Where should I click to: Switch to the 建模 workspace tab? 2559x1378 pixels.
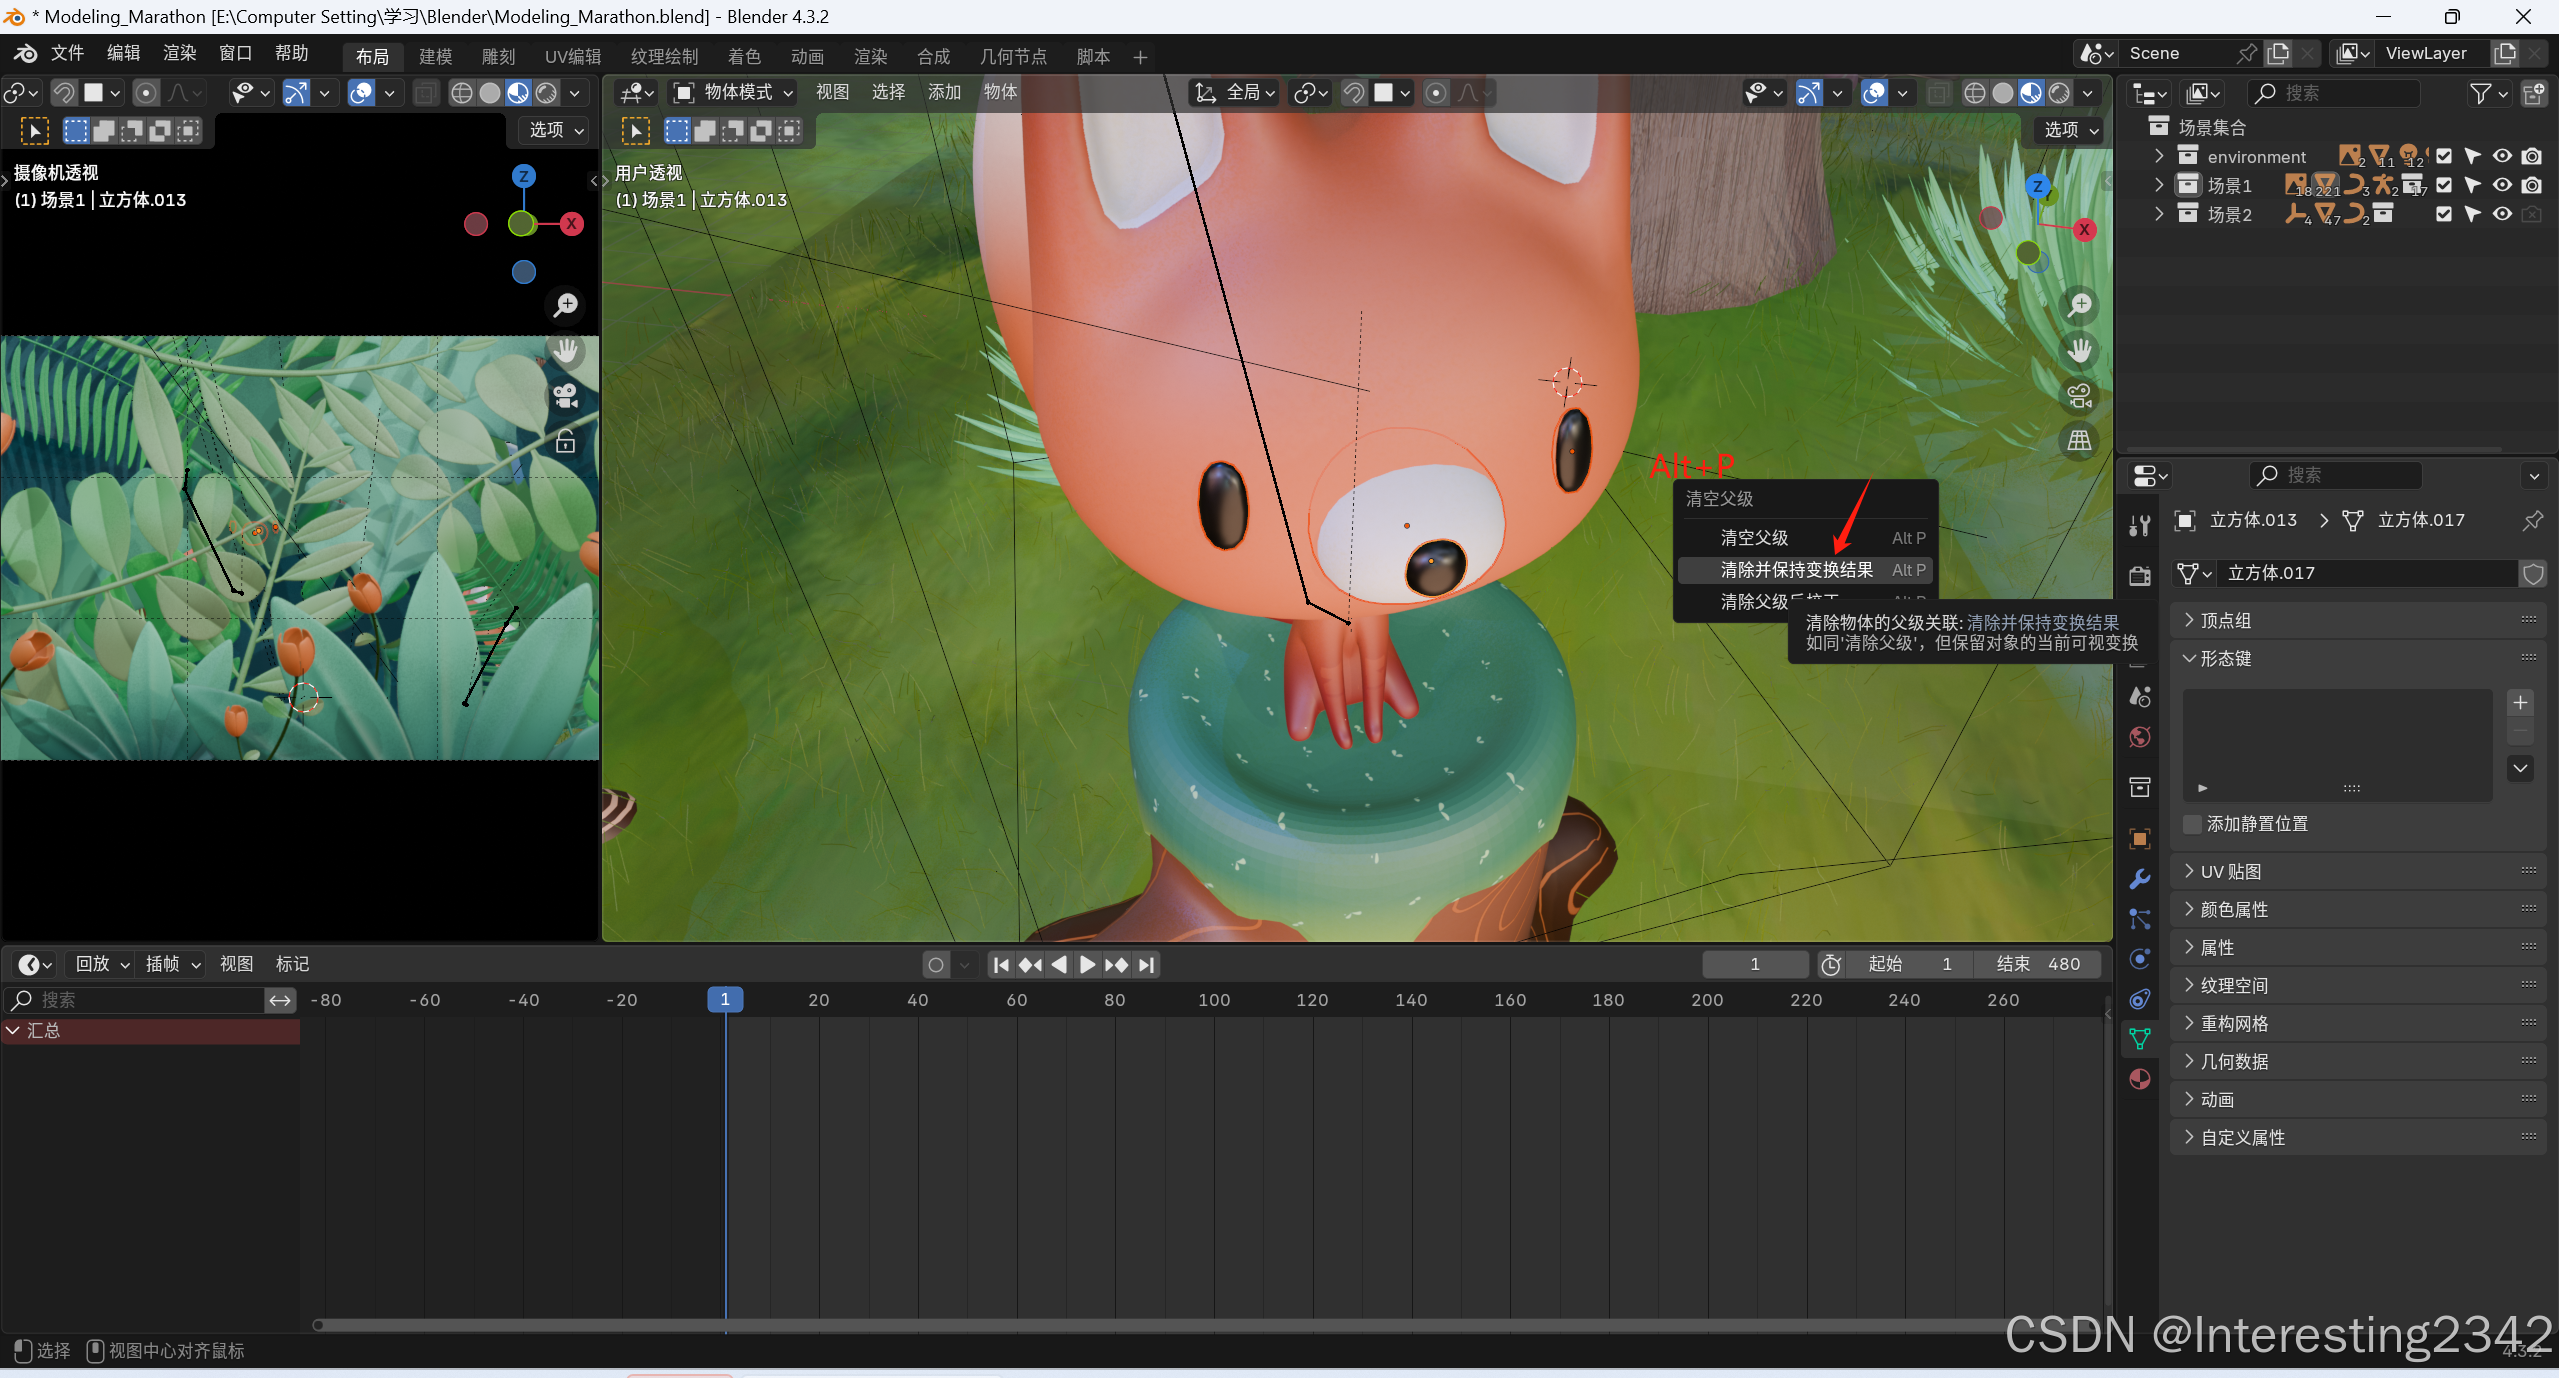click(435, 57)
